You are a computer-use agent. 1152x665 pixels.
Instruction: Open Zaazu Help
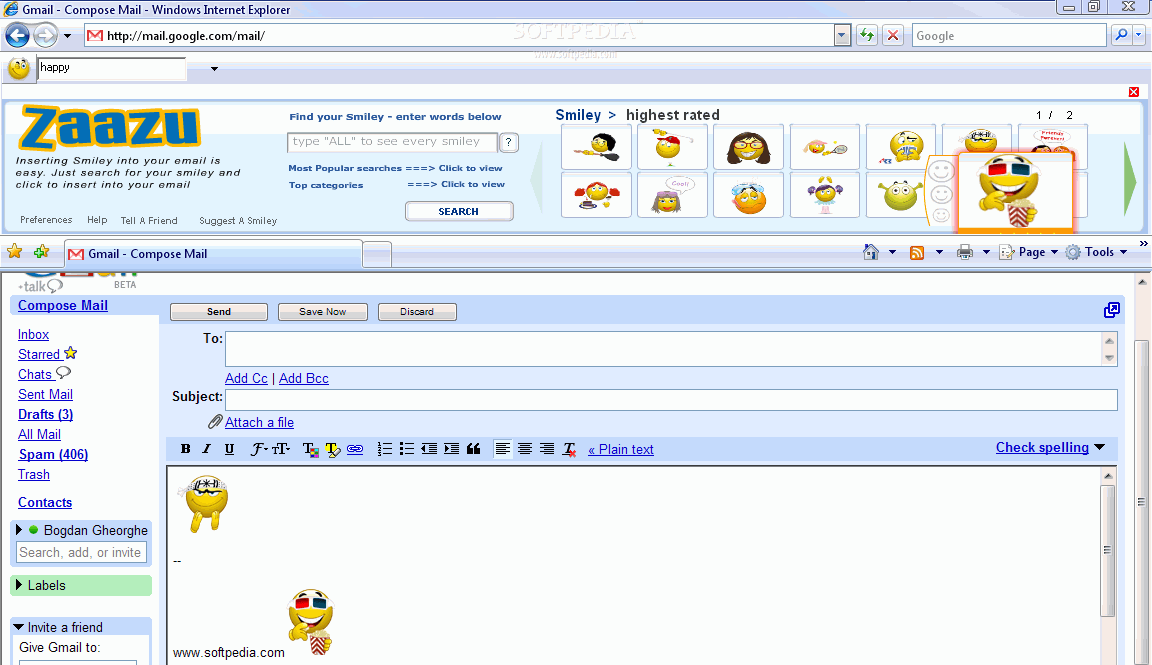(97, 220)
